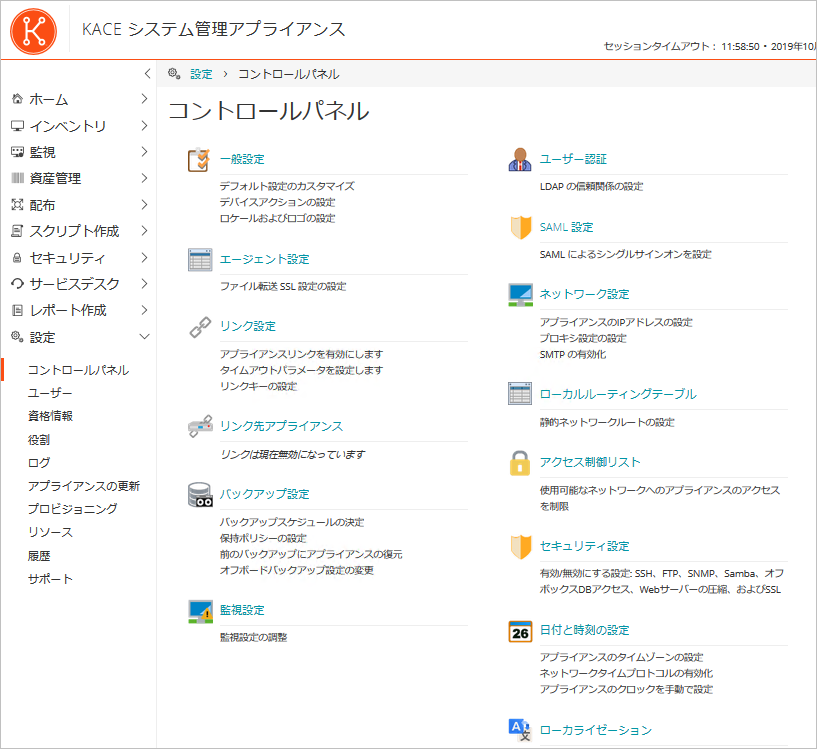The height and width of the screenshot is (749, 817).
Task: Select コントロールパネル in the sidebar submenu
Action: coord(78,370)
